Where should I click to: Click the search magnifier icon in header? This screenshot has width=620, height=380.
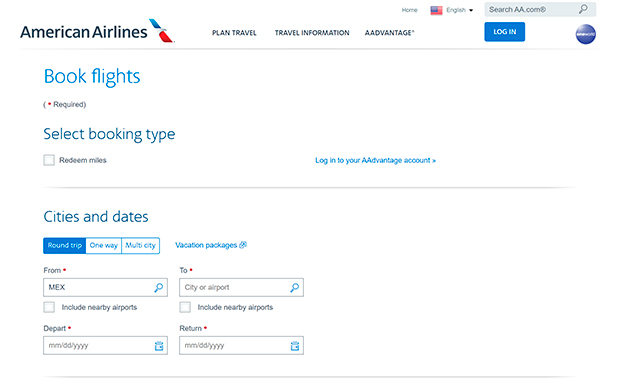584,9
